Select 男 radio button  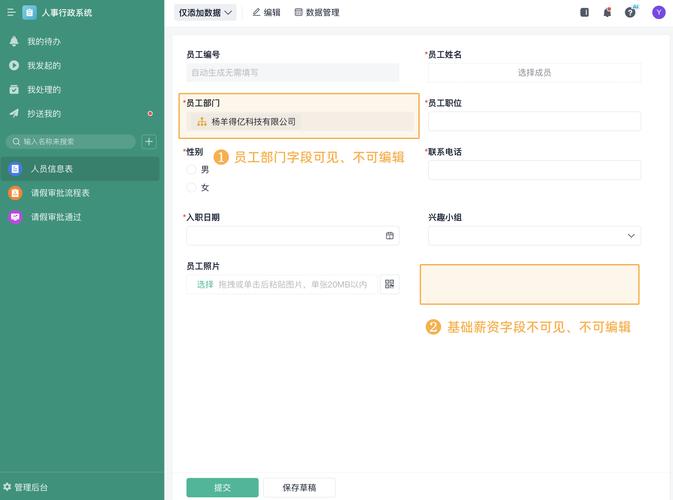point(191,170)
